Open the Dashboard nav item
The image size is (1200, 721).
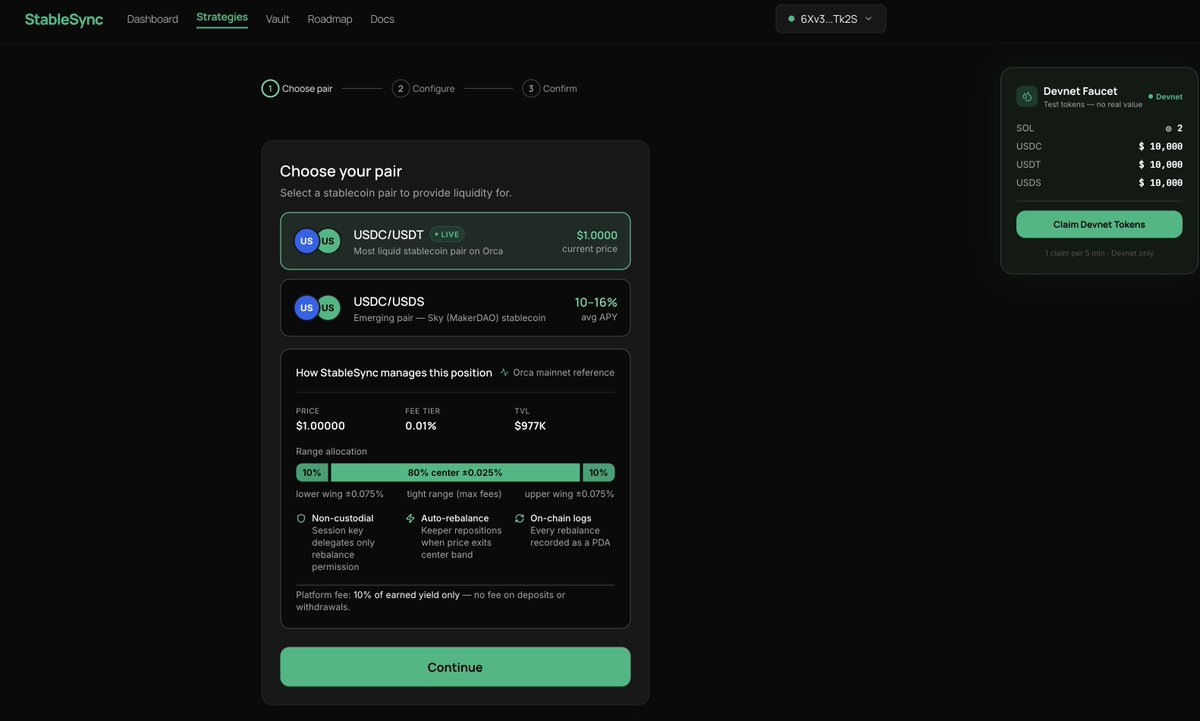point(153,19)
